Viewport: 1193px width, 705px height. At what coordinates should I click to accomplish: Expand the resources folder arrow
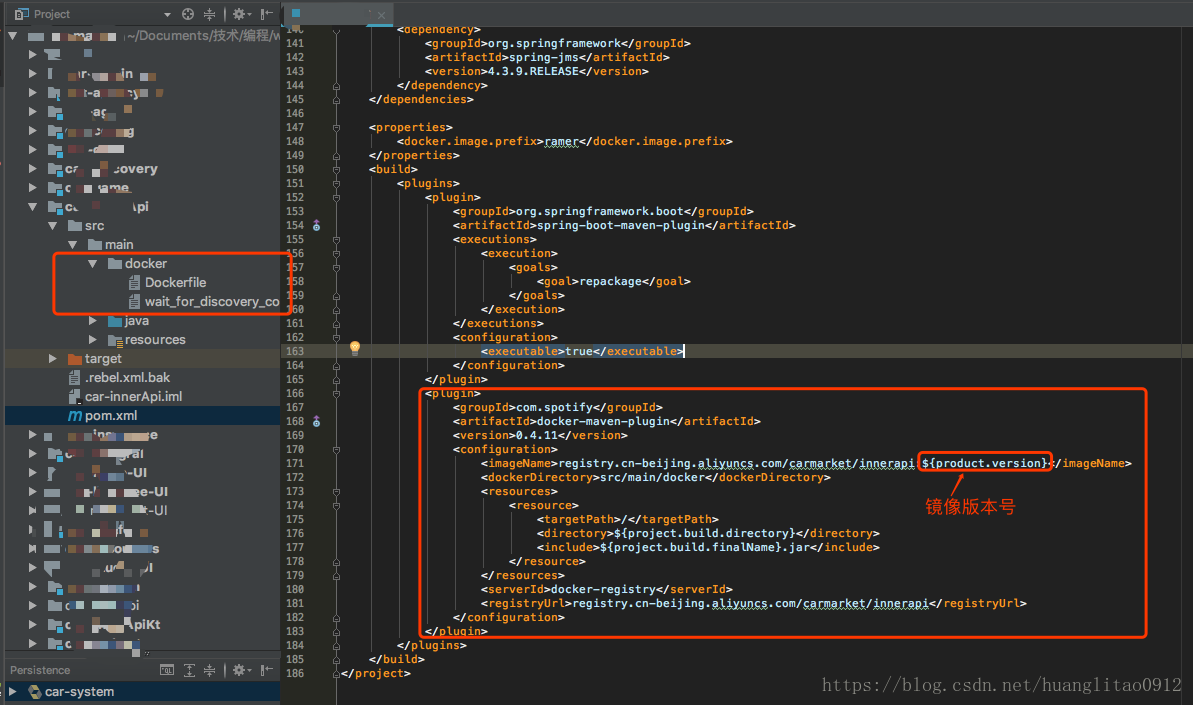pyautogui.click(x=93, y=340)
